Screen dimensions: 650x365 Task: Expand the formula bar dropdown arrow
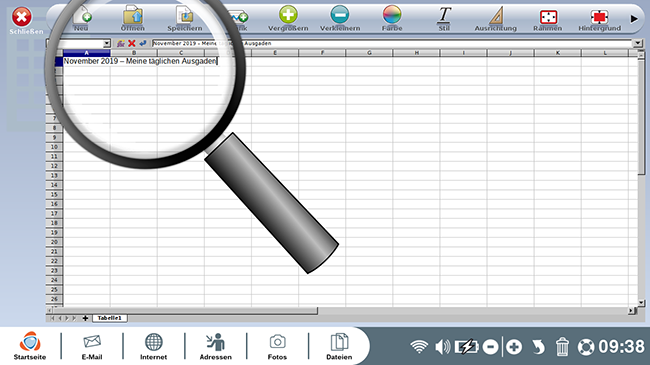[x=637, y=43]
